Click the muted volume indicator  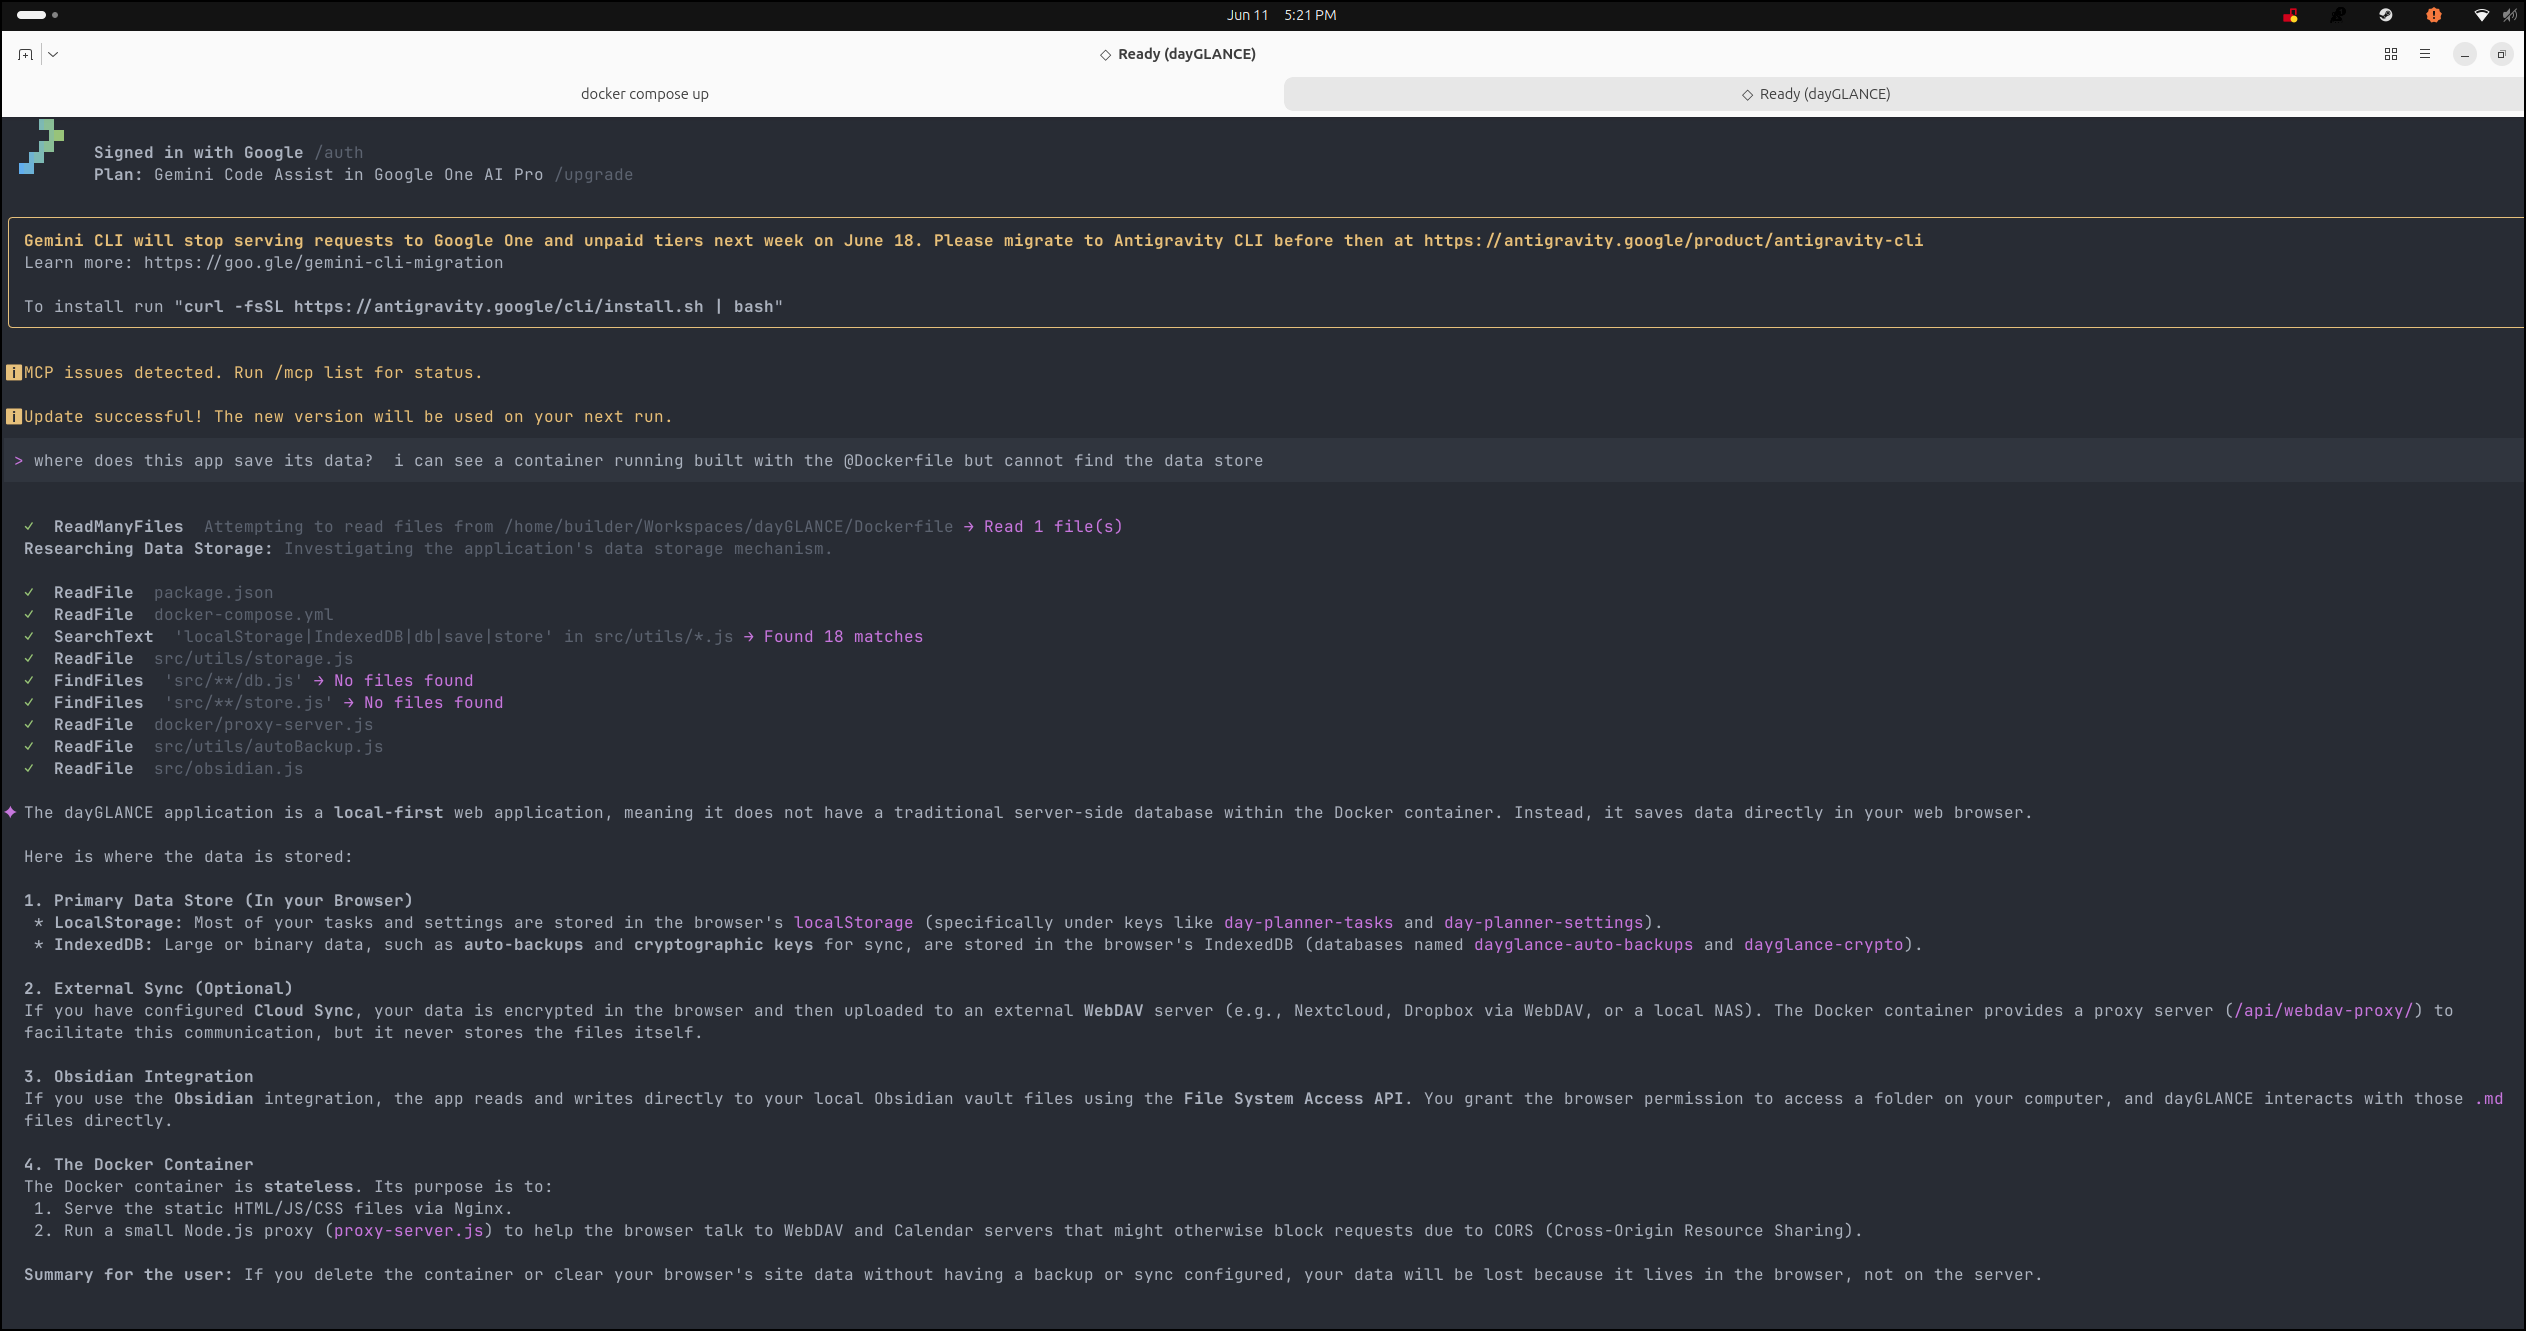(x=2509, y=15)
